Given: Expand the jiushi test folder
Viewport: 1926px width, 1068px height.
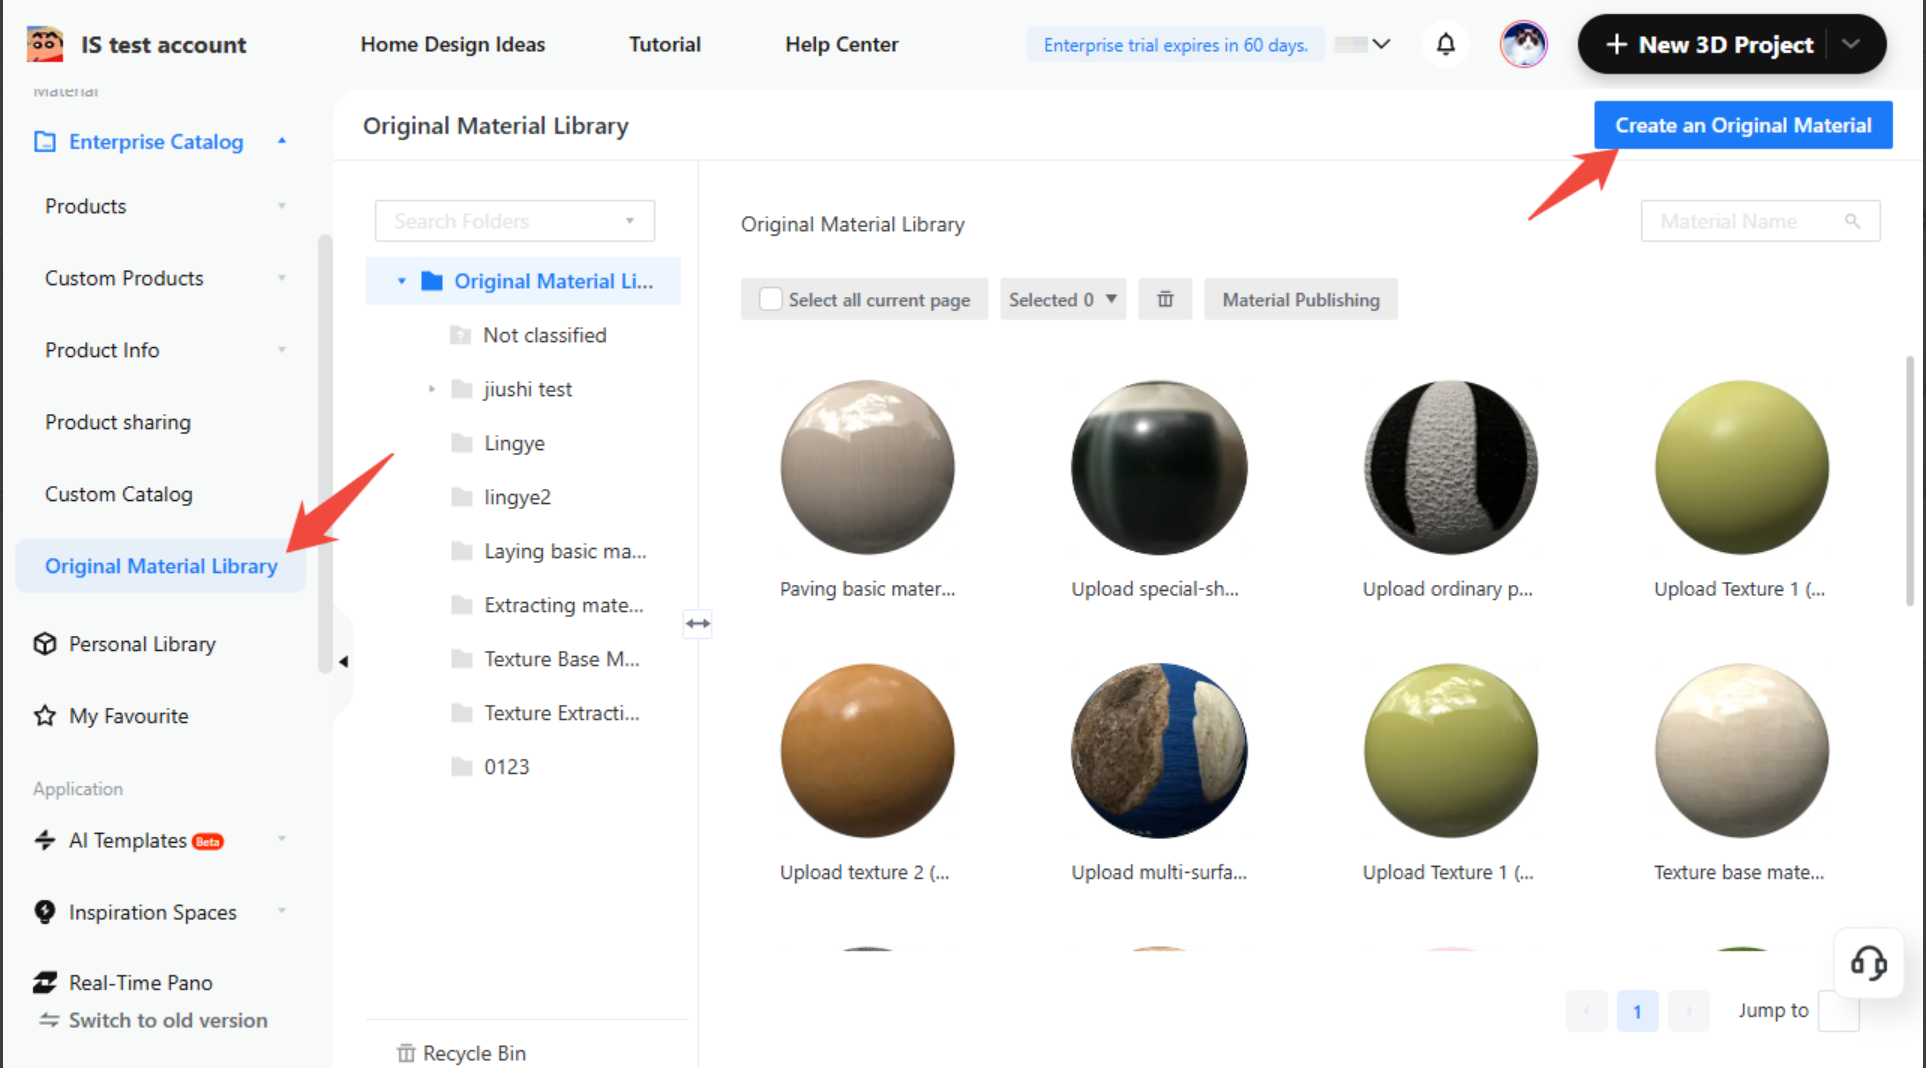Looking at the screenshot, I should click(x=432, y=389).
